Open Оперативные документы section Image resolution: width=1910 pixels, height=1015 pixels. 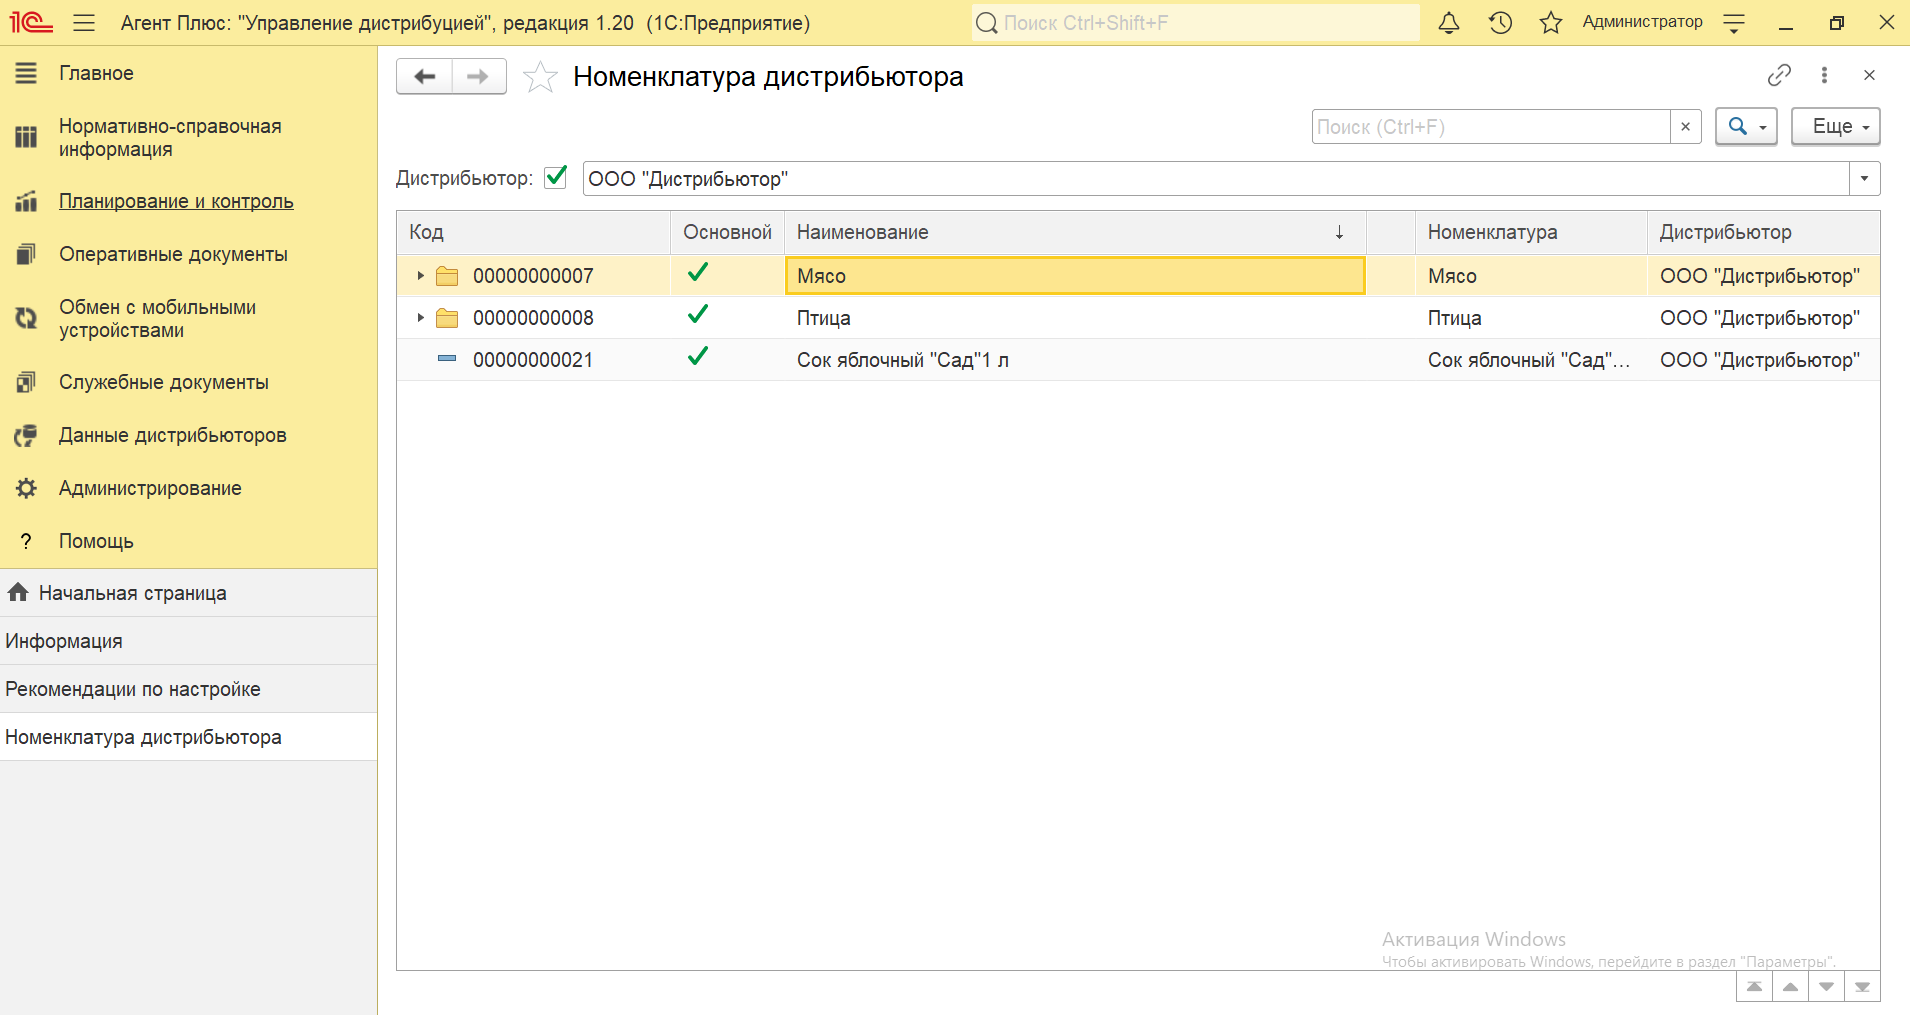pyautogui.click(x=173, y=254)
